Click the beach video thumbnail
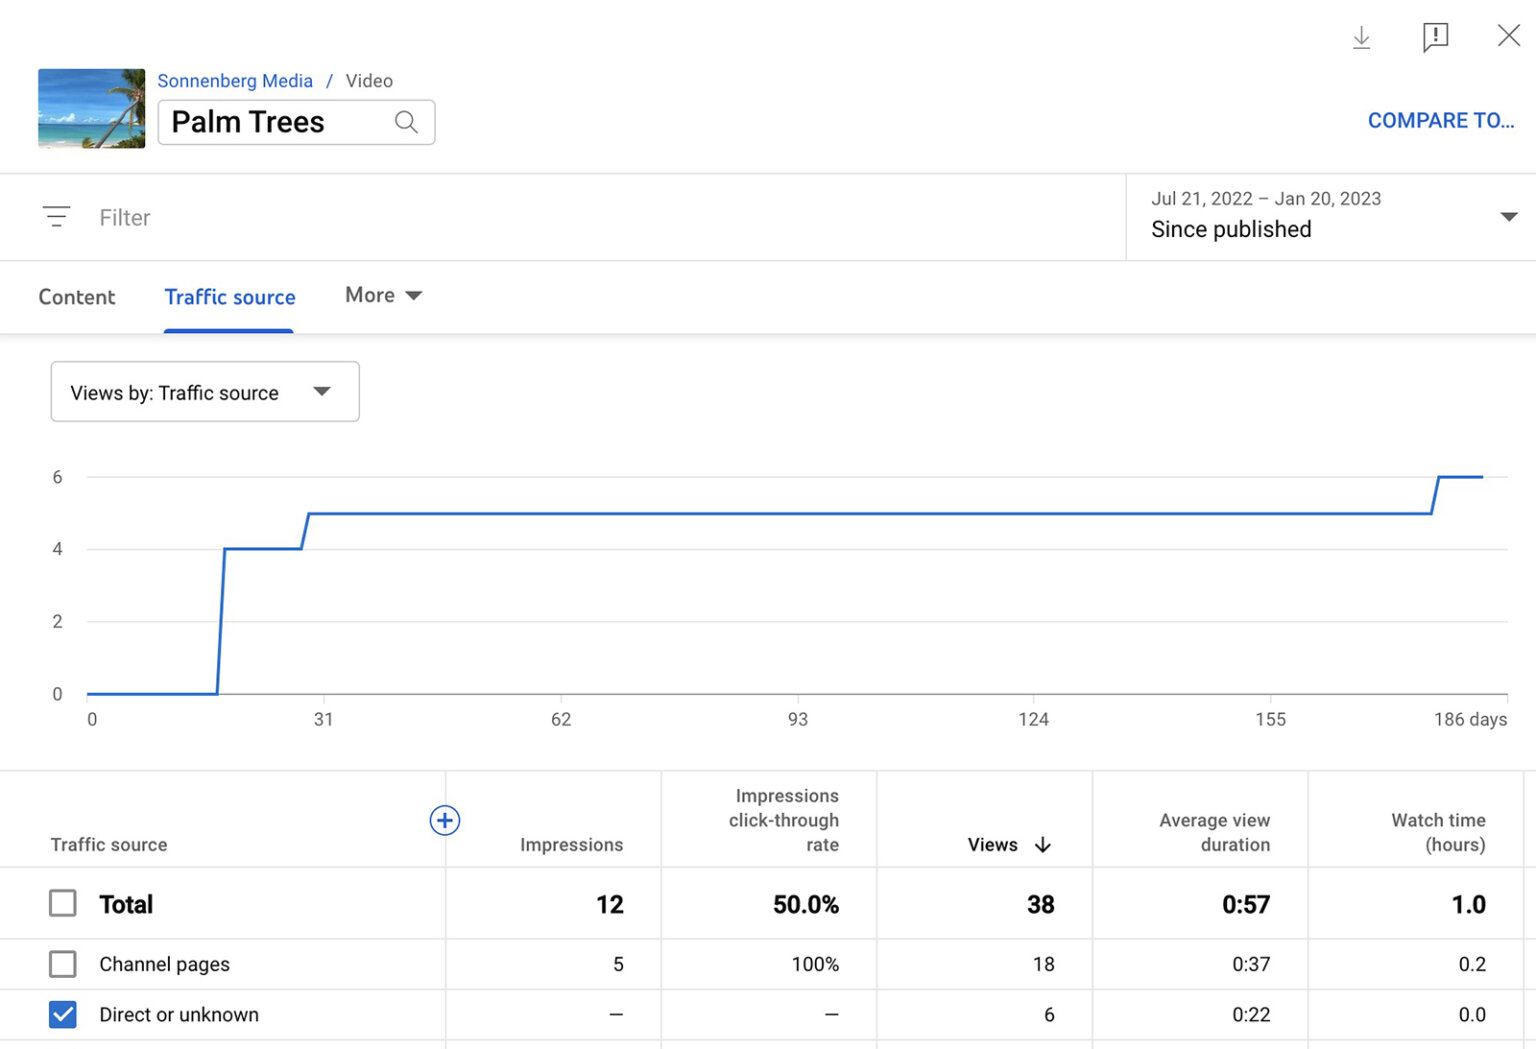 91,108
